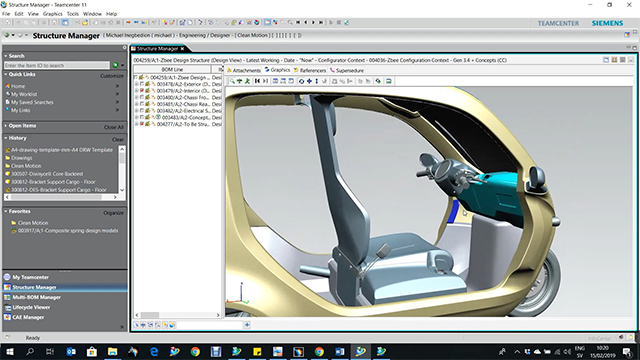Toggle the 004277 To Be Structured checkbox
640x360 pixels.
(142, 124)
